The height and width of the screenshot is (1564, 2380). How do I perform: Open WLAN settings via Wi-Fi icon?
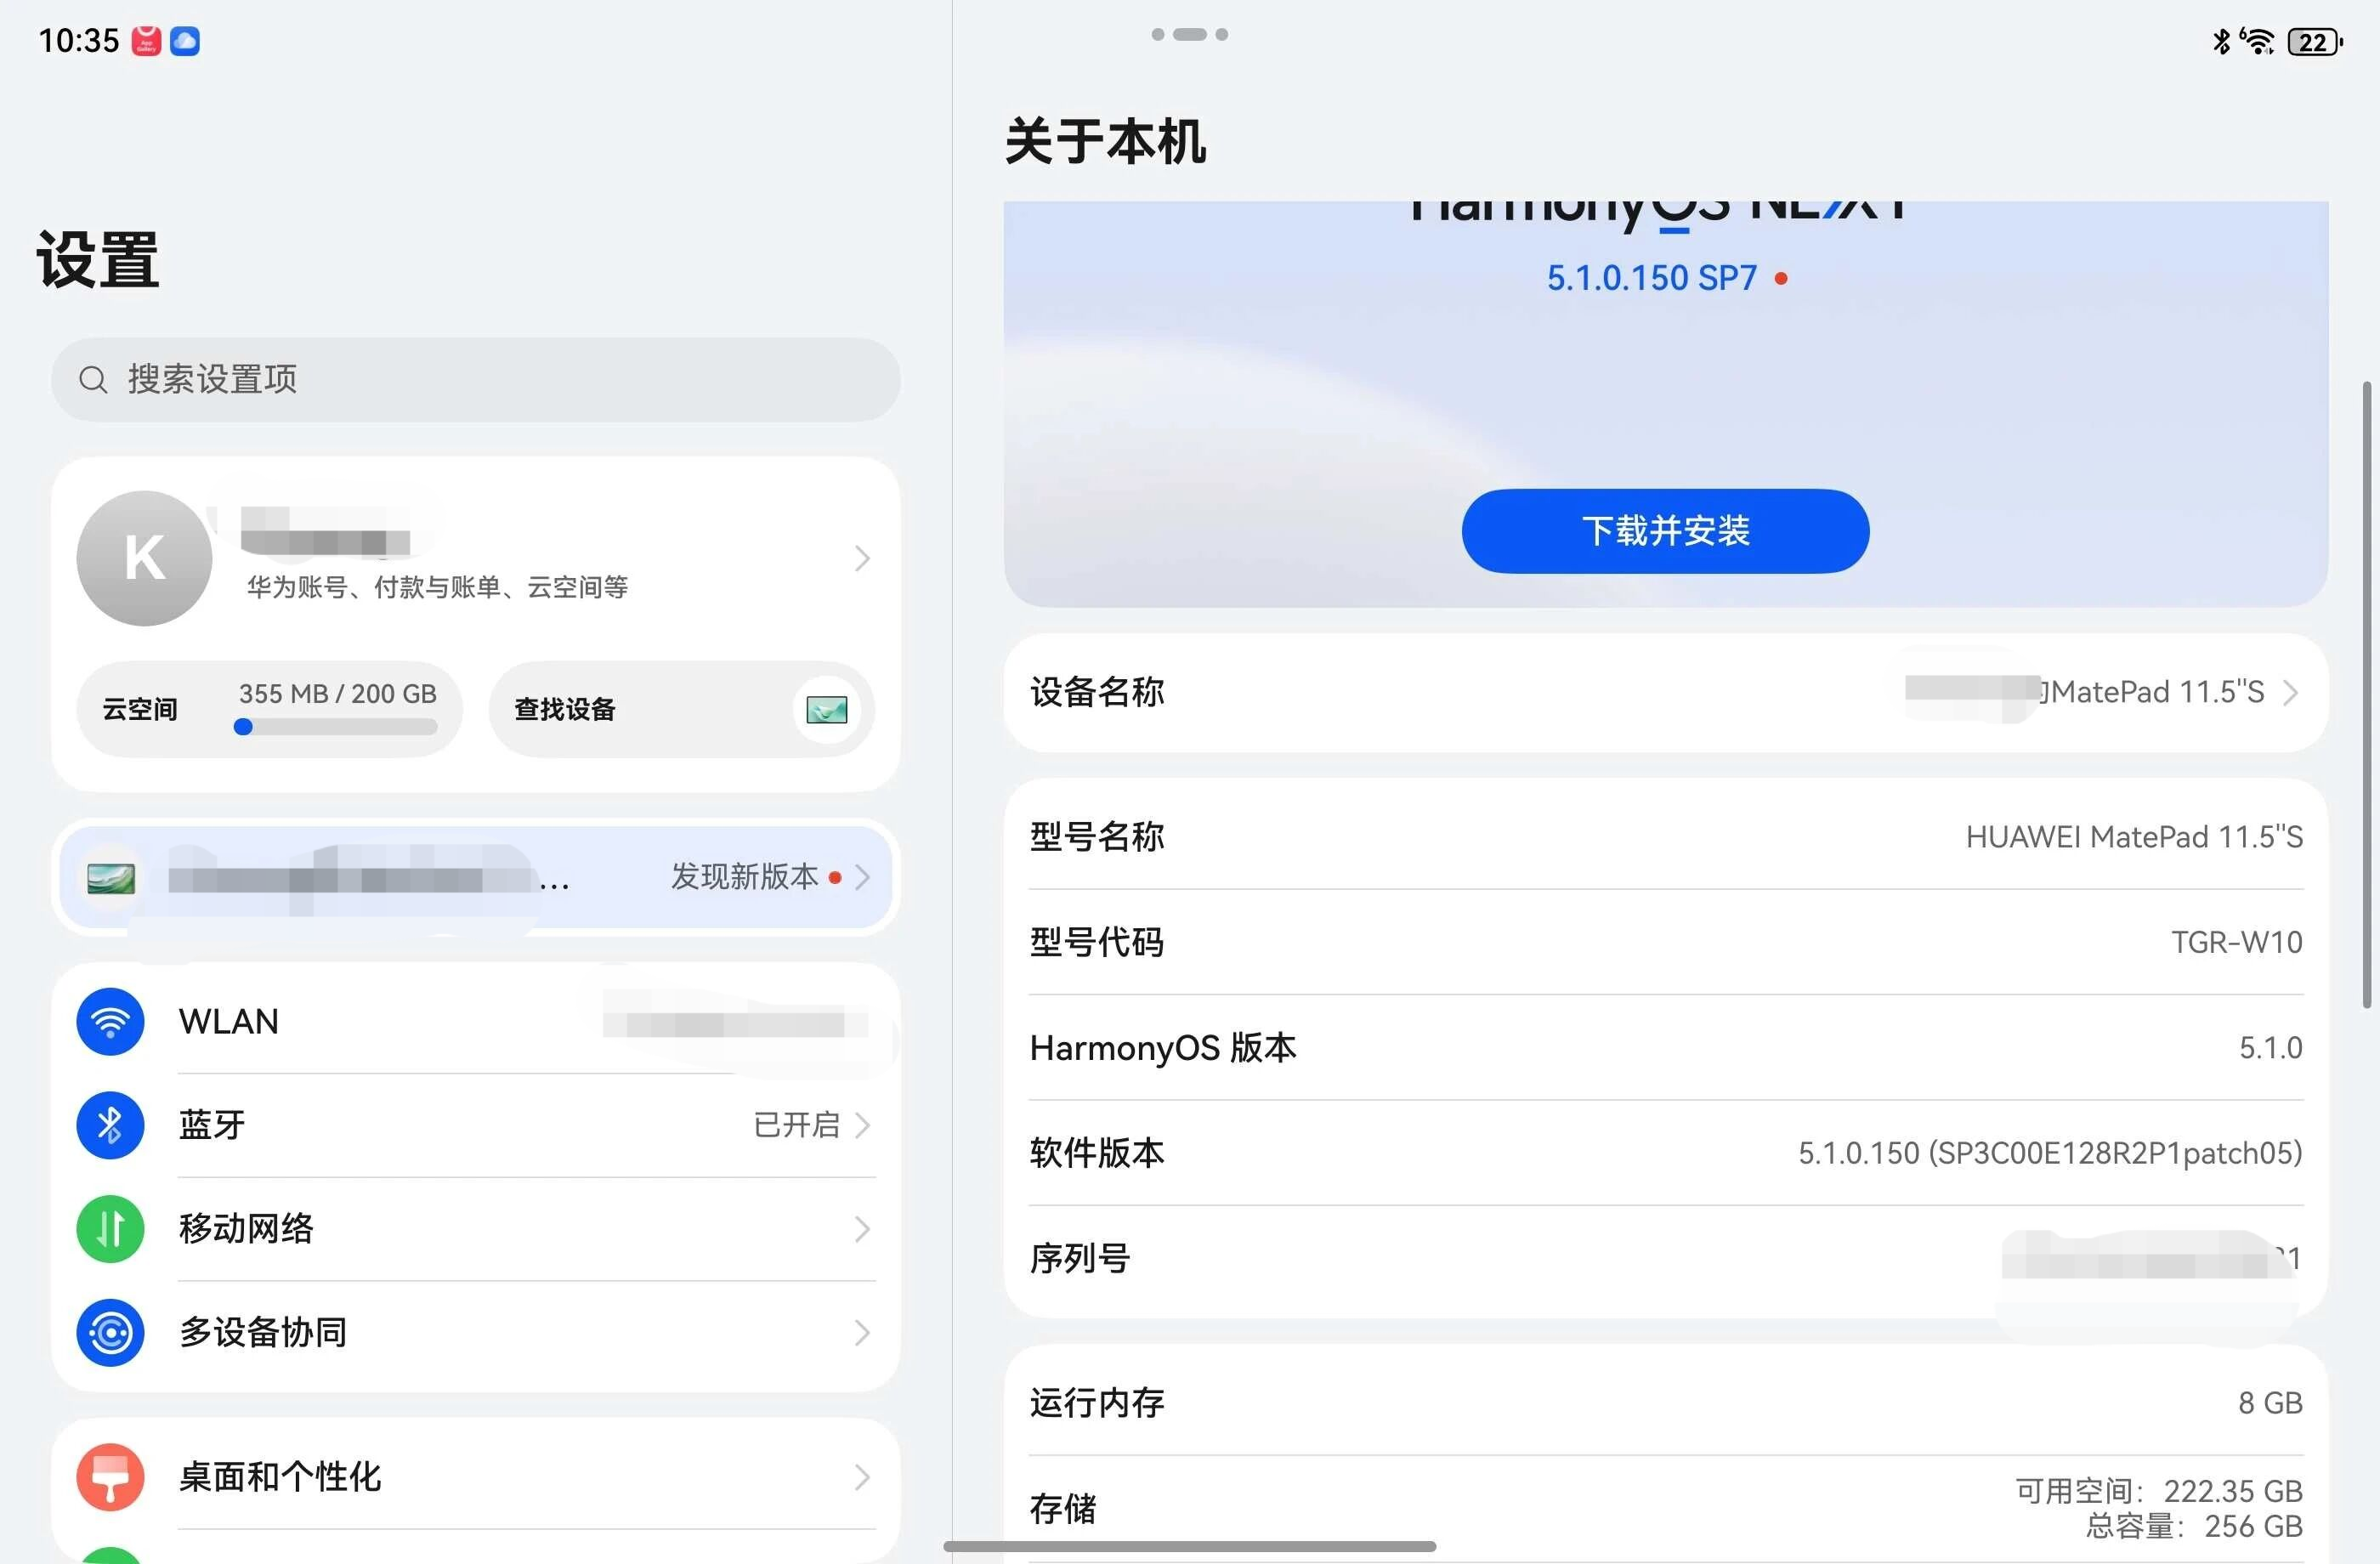pos(110,1021)
